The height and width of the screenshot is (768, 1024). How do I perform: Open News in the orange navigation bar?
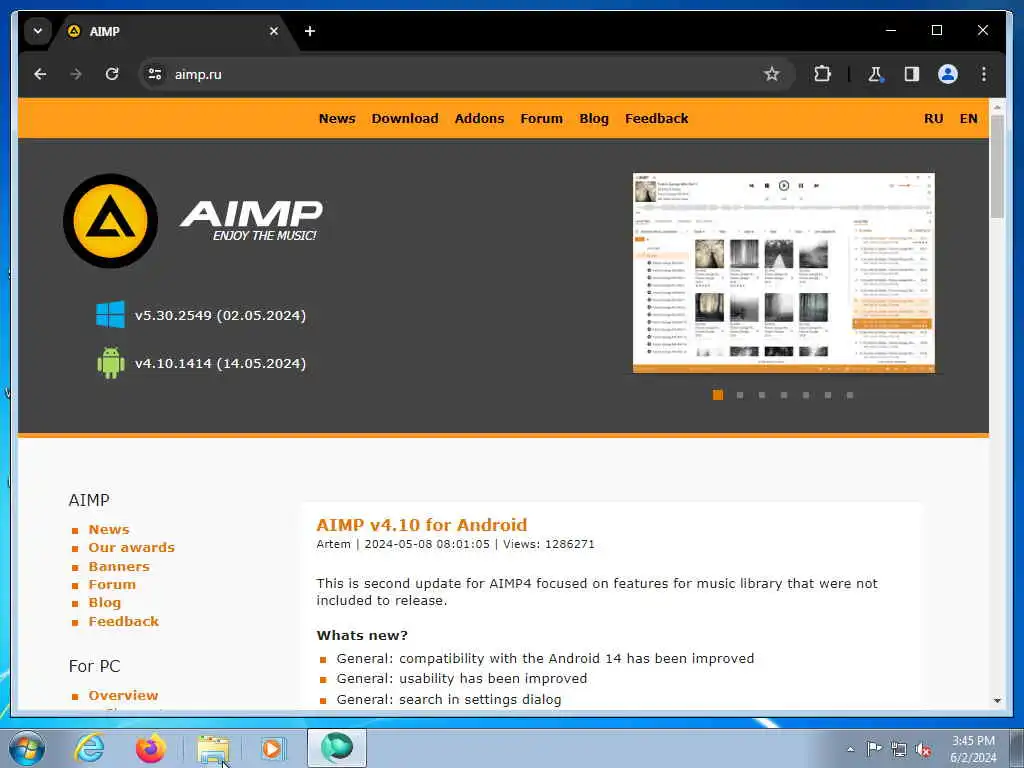[337, 119]
